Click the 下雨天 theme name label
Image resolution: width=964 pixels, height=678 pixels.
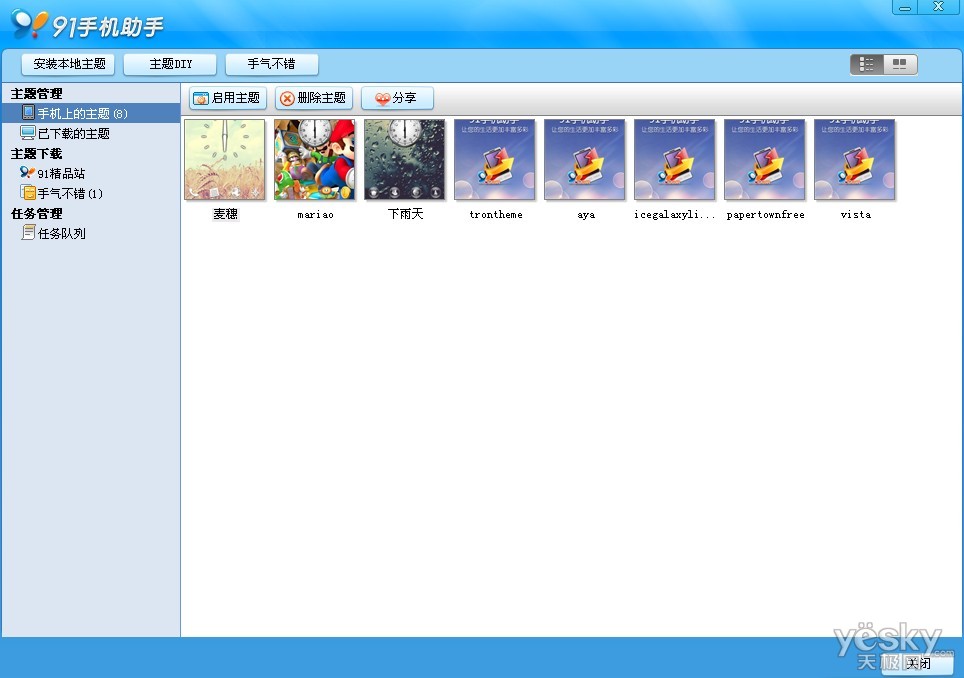(x=406, y=214)
